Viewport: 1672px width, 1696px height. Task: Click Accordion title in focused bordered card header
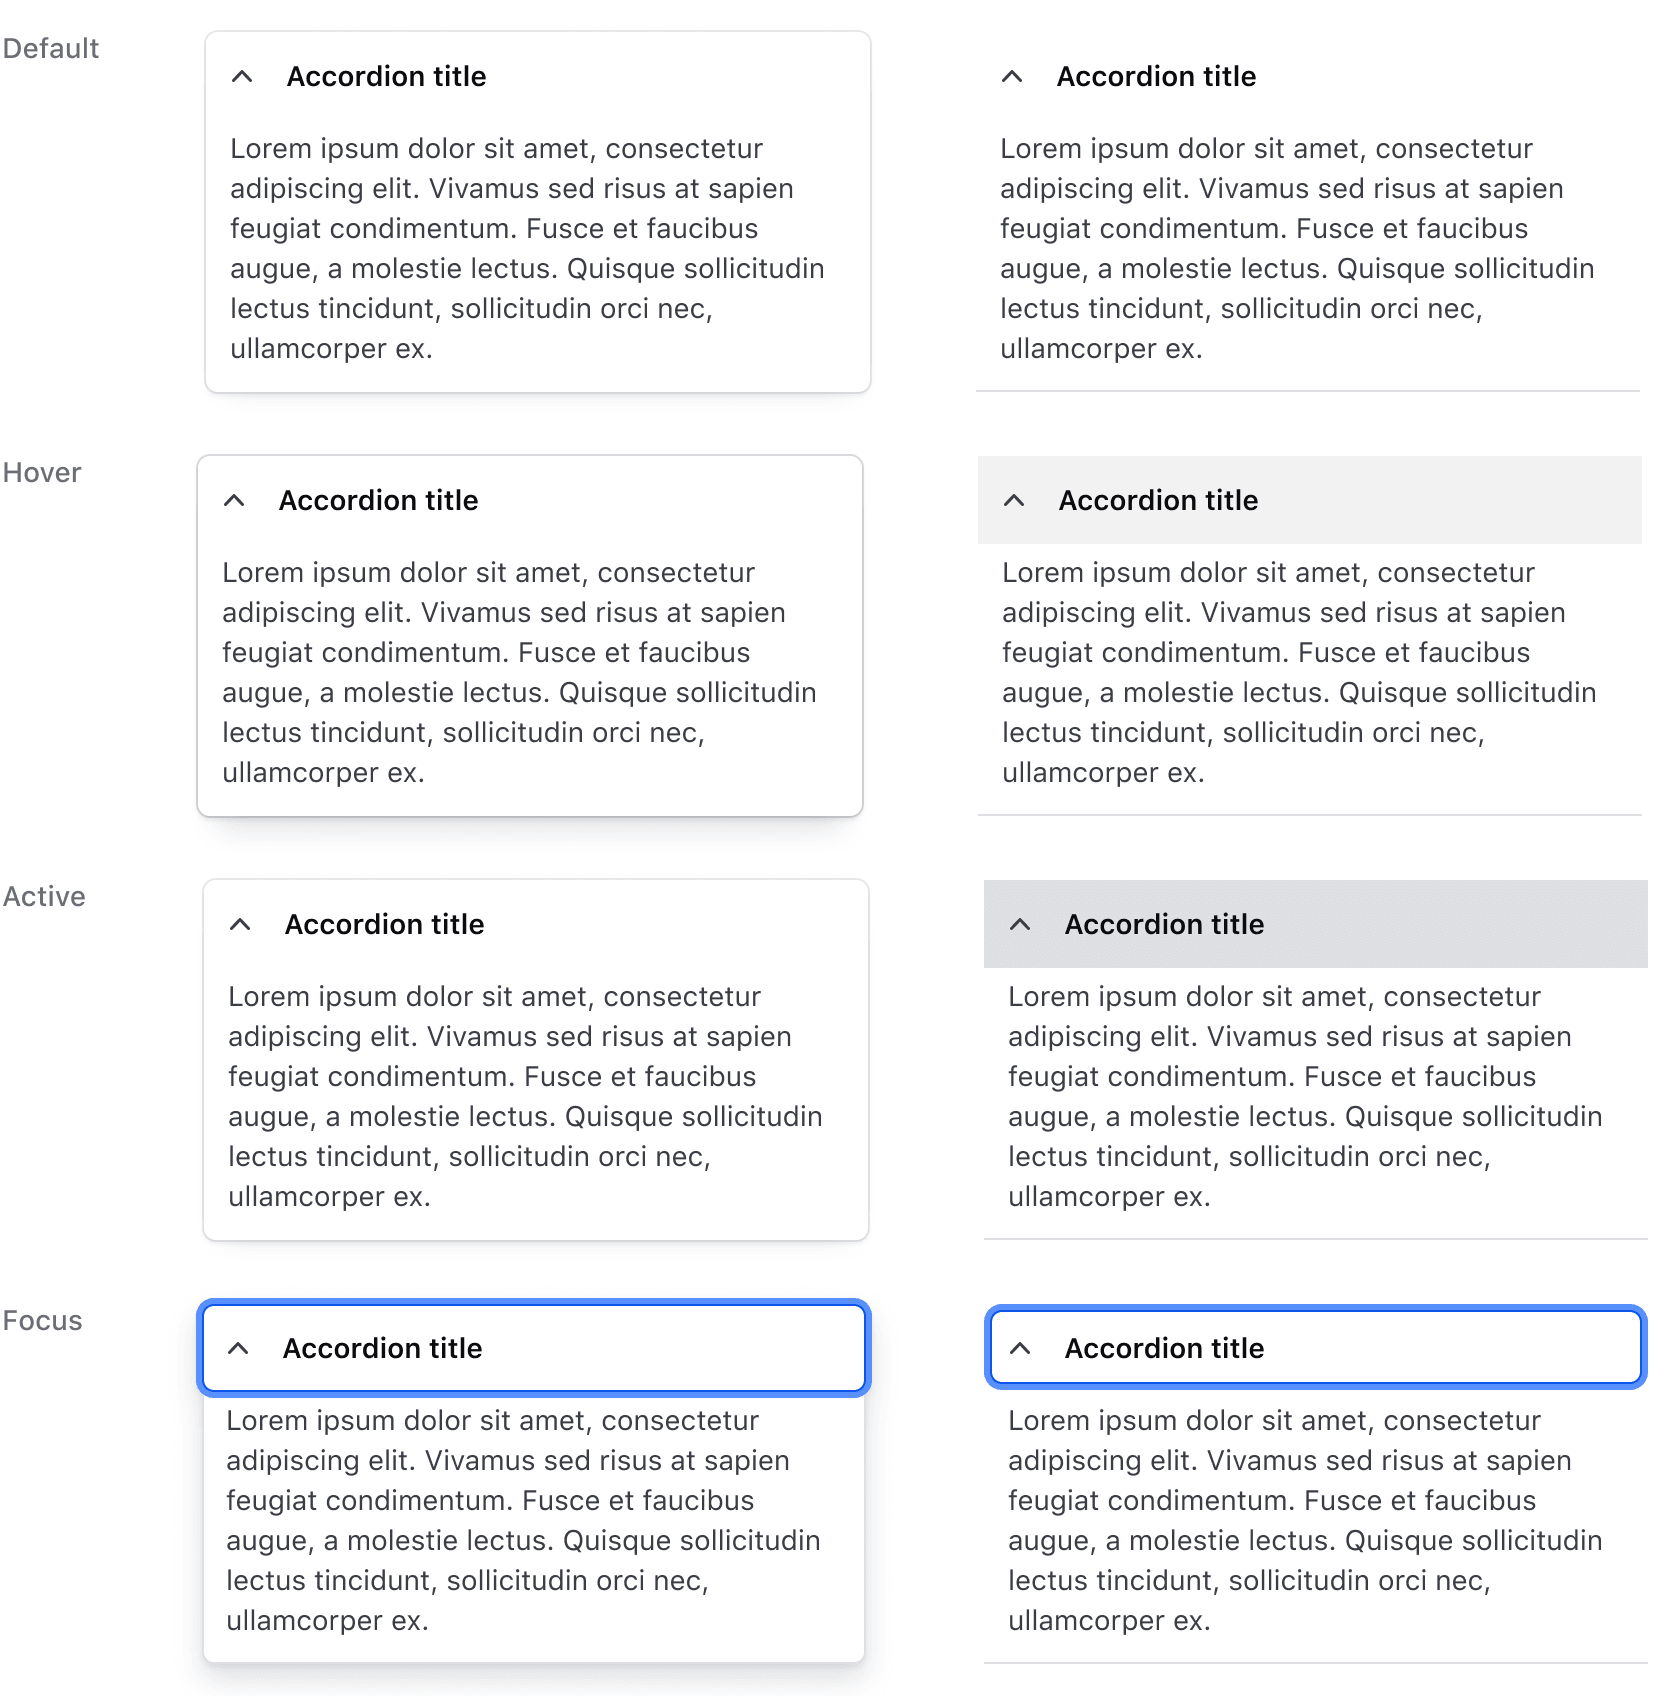coord(382,1349)
